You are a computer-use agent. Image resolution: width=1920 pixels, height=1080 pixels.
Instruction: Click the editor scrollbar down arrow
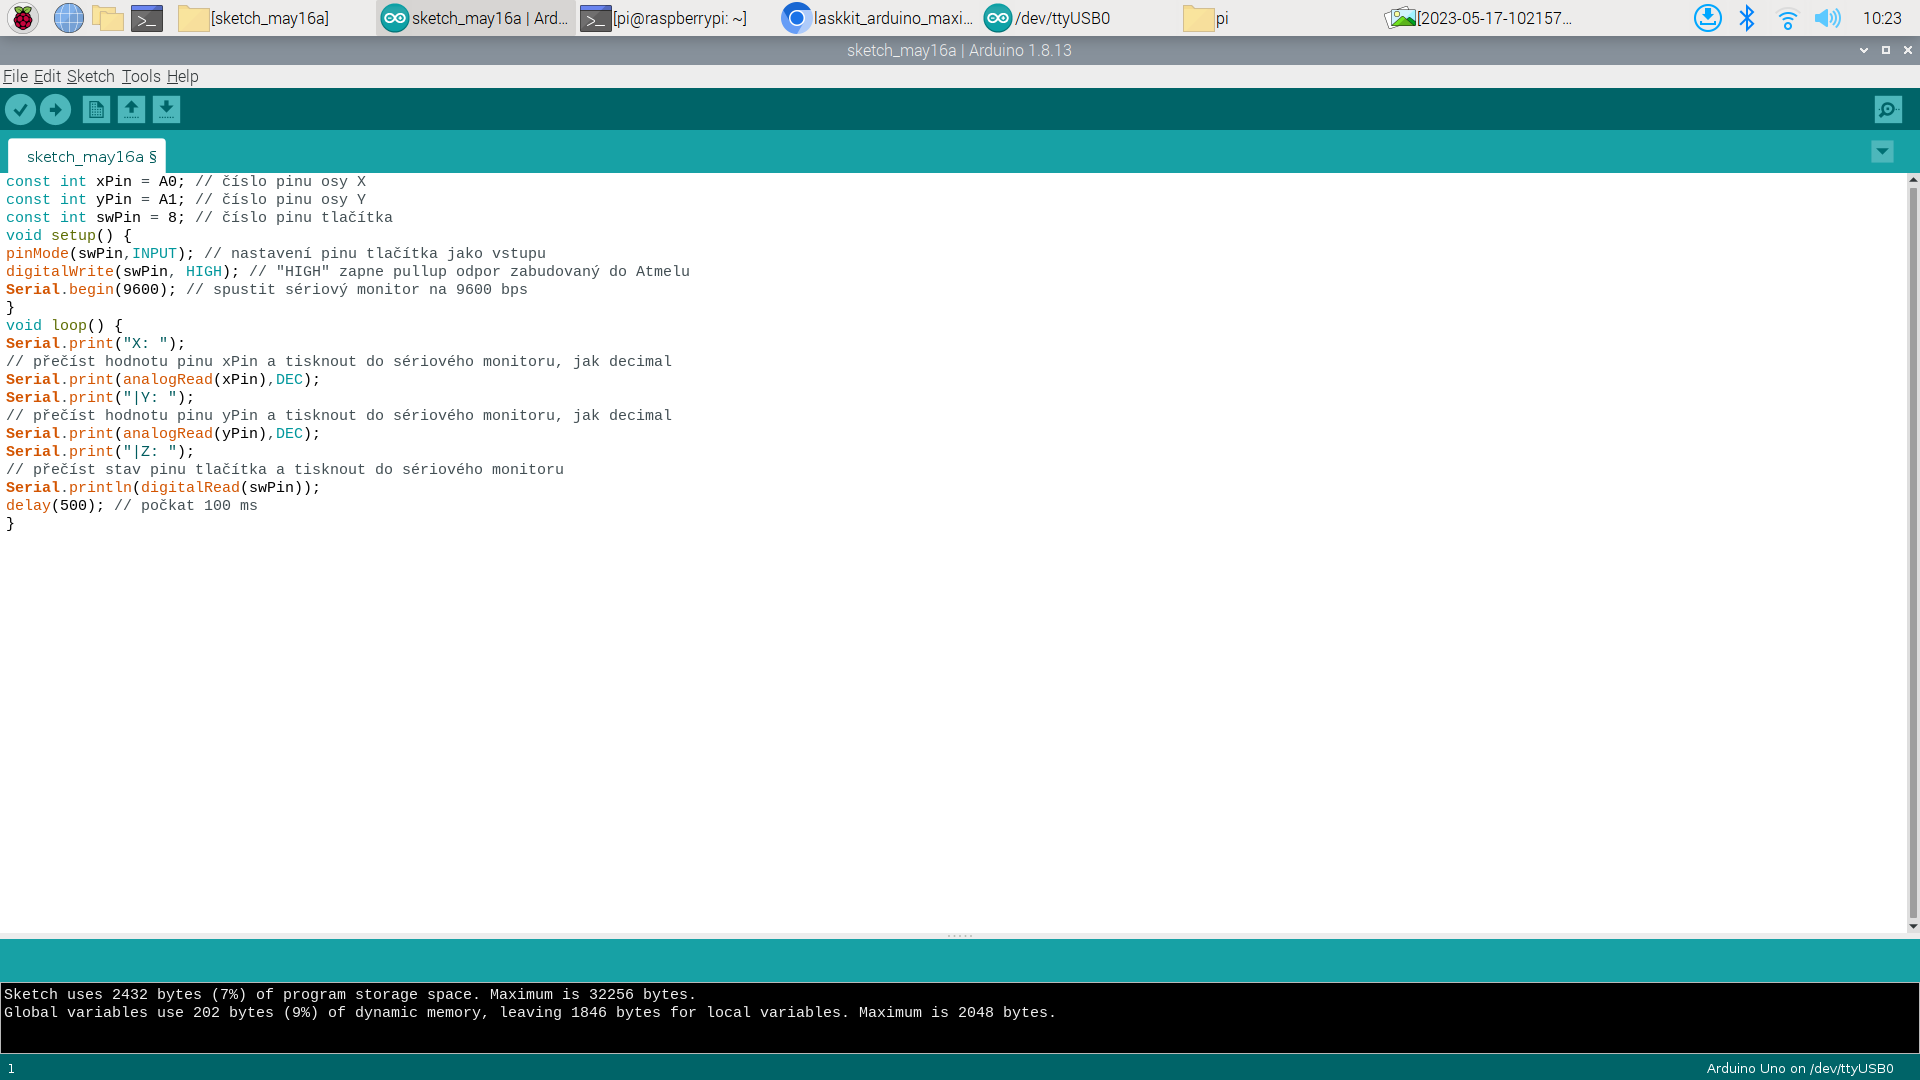click(x=1912, y=926)
